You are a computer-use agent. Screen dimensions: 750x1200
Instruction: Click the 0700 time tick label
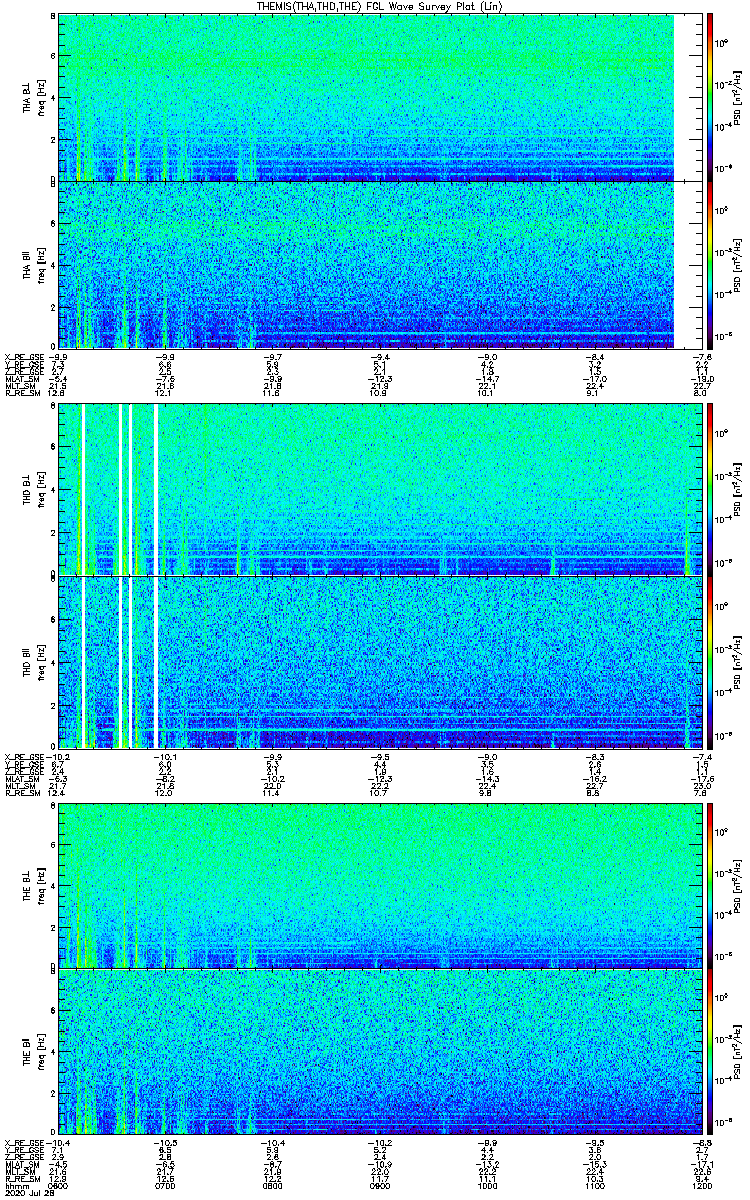click(x=165, y=1185)
